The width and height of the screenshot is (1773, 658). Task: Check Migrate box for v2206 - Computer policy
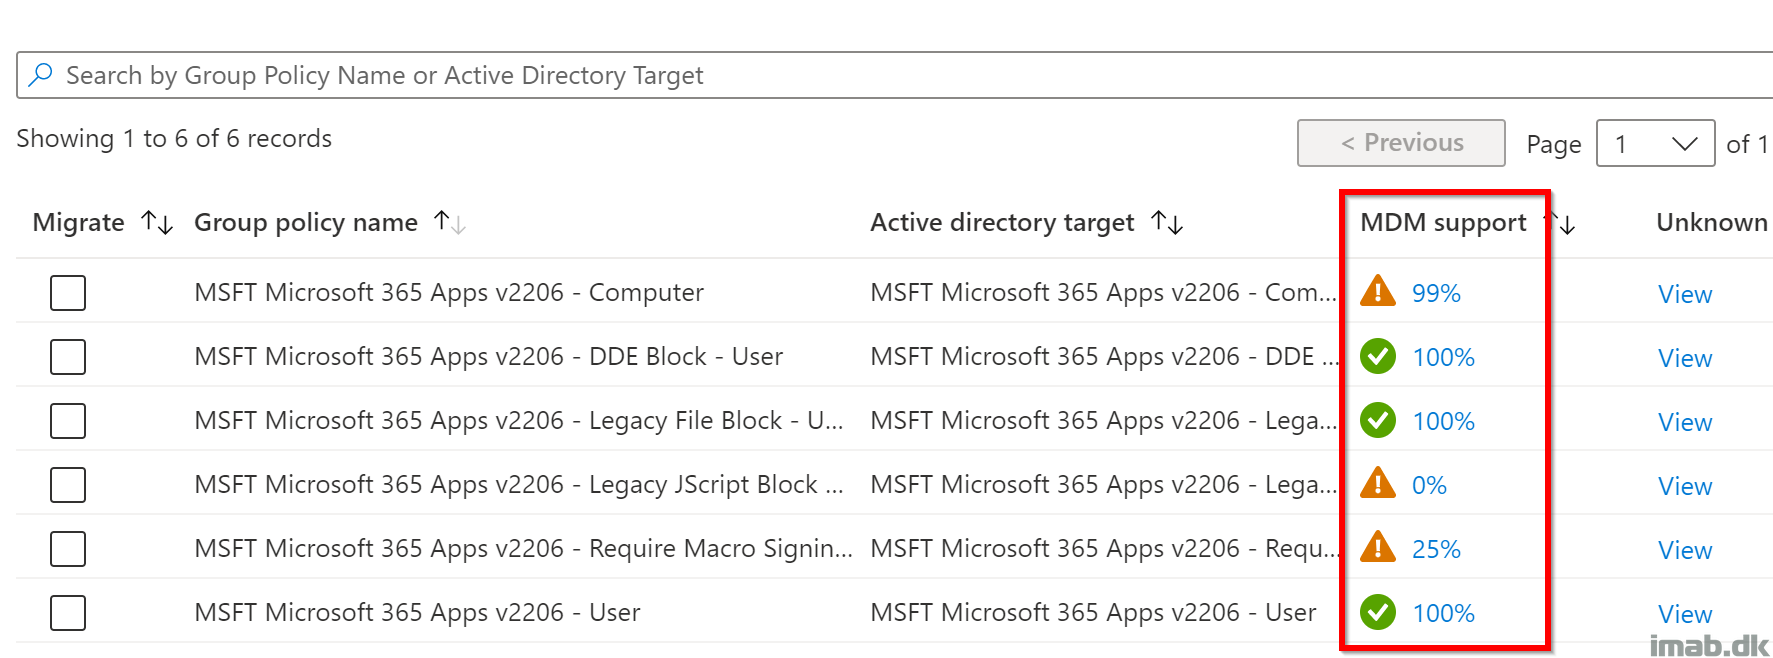tap(68, 293)
